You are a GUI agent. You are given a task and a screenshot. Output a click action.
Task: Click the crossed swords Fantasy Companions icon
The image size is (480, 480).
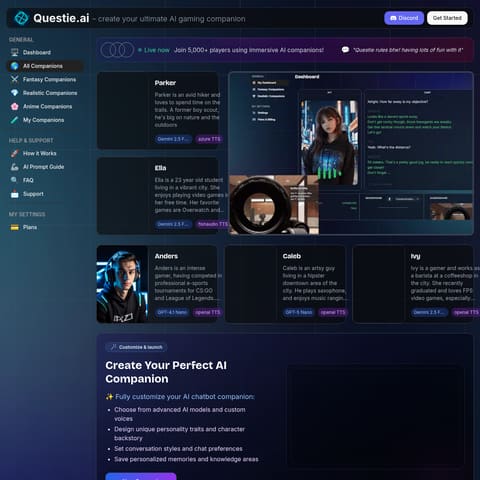click(x=14, y=79)
